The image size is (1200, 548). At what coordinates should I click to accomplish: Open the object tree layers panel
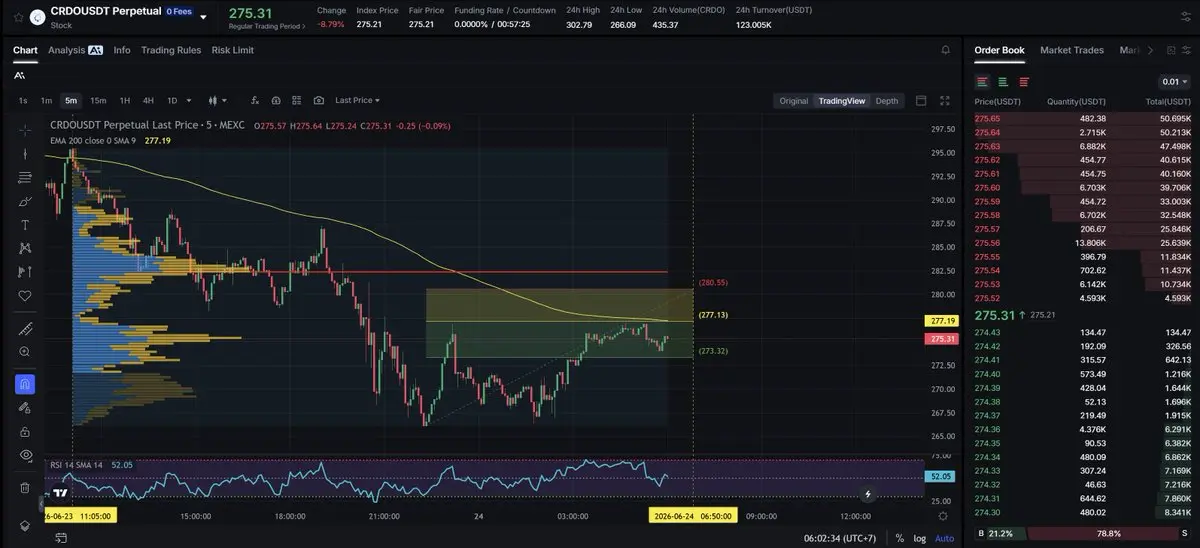pyautogui.click(x=25, y=525)
